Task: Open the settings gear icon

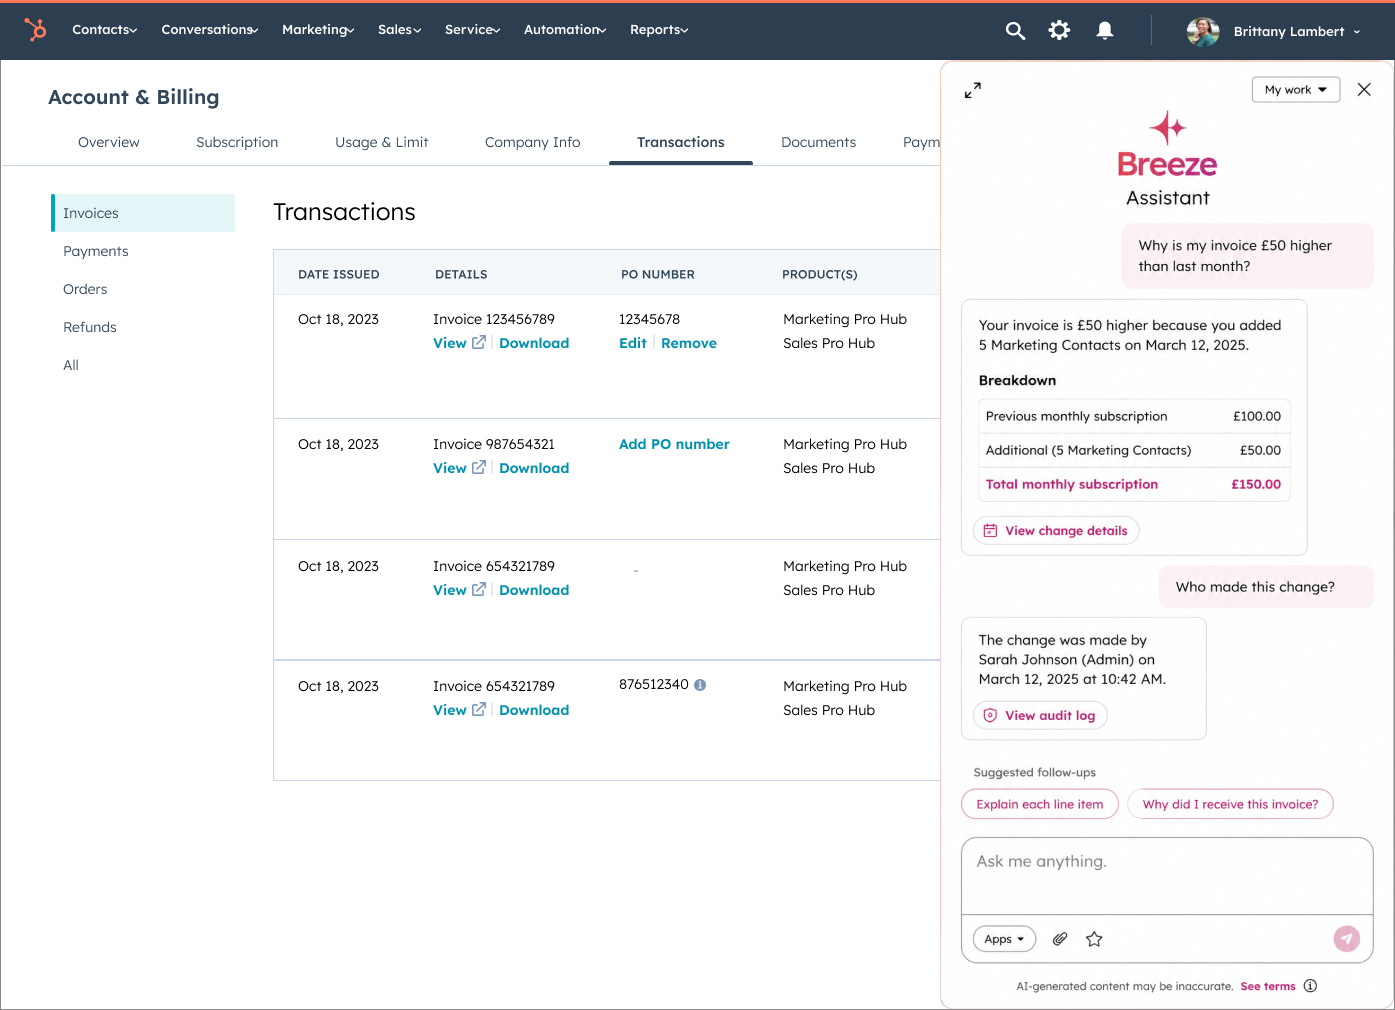Action: [1059, 31]
